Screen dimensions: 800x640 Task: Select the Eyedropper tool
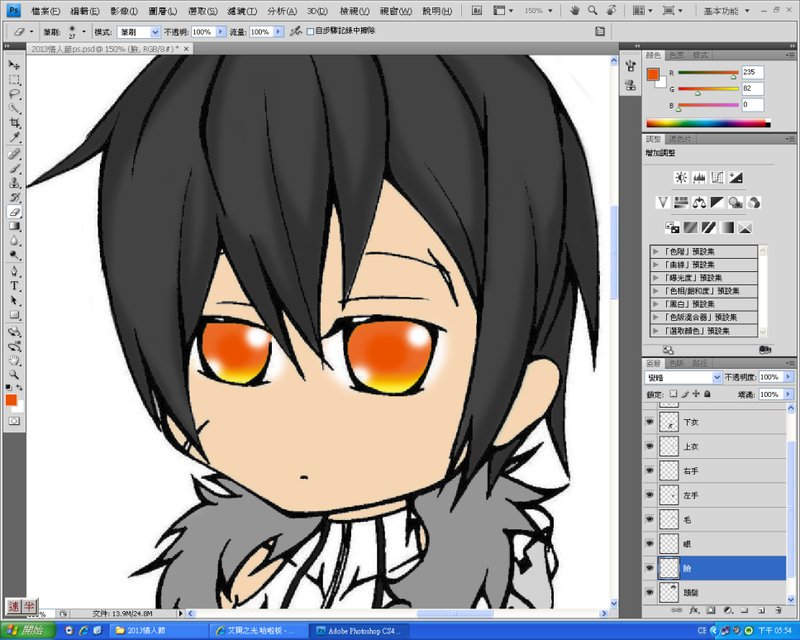coord(14,137)
